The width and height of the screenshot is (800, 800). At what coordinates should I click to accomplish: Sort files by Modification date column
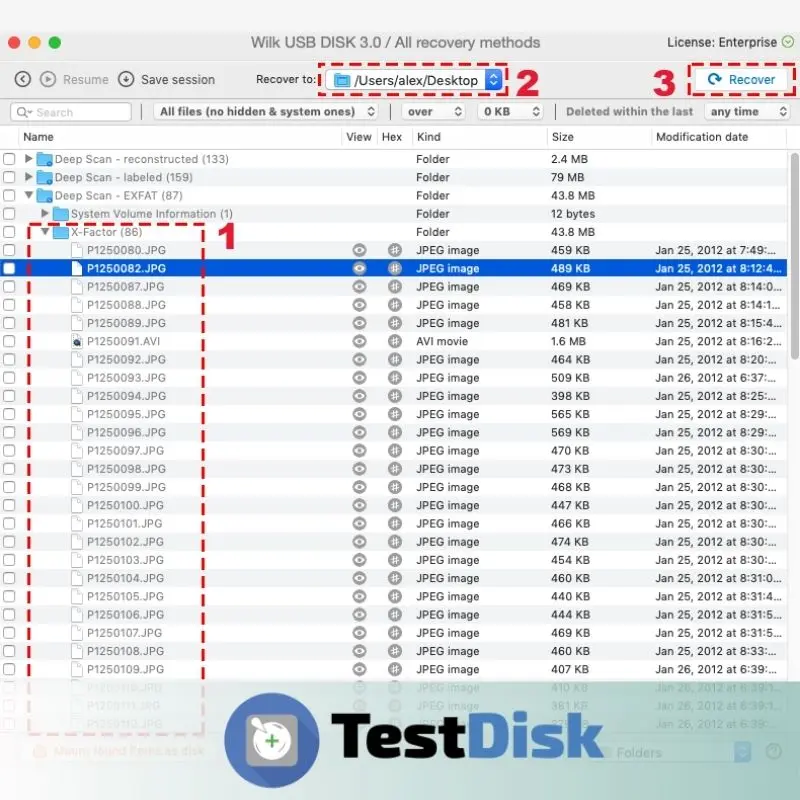pyautogui.click(x=701, y=137)
